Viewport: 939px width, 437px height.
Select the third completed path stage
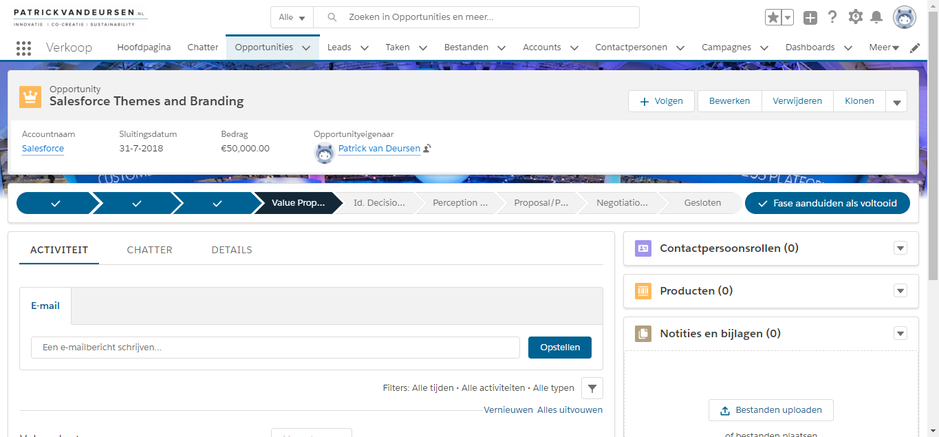tap(217, 204)
